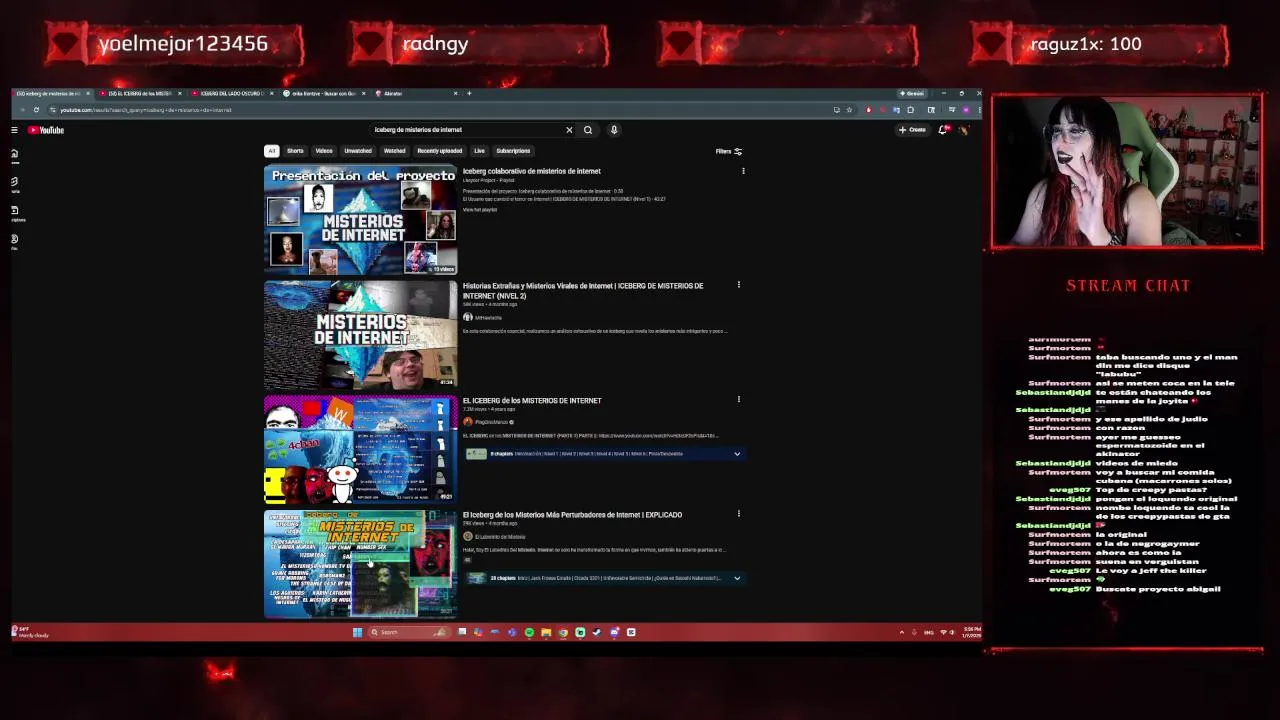This screenshot has height=720, width=1280.
Task: Switch to the Google search tab
Action: click(322, 94)
